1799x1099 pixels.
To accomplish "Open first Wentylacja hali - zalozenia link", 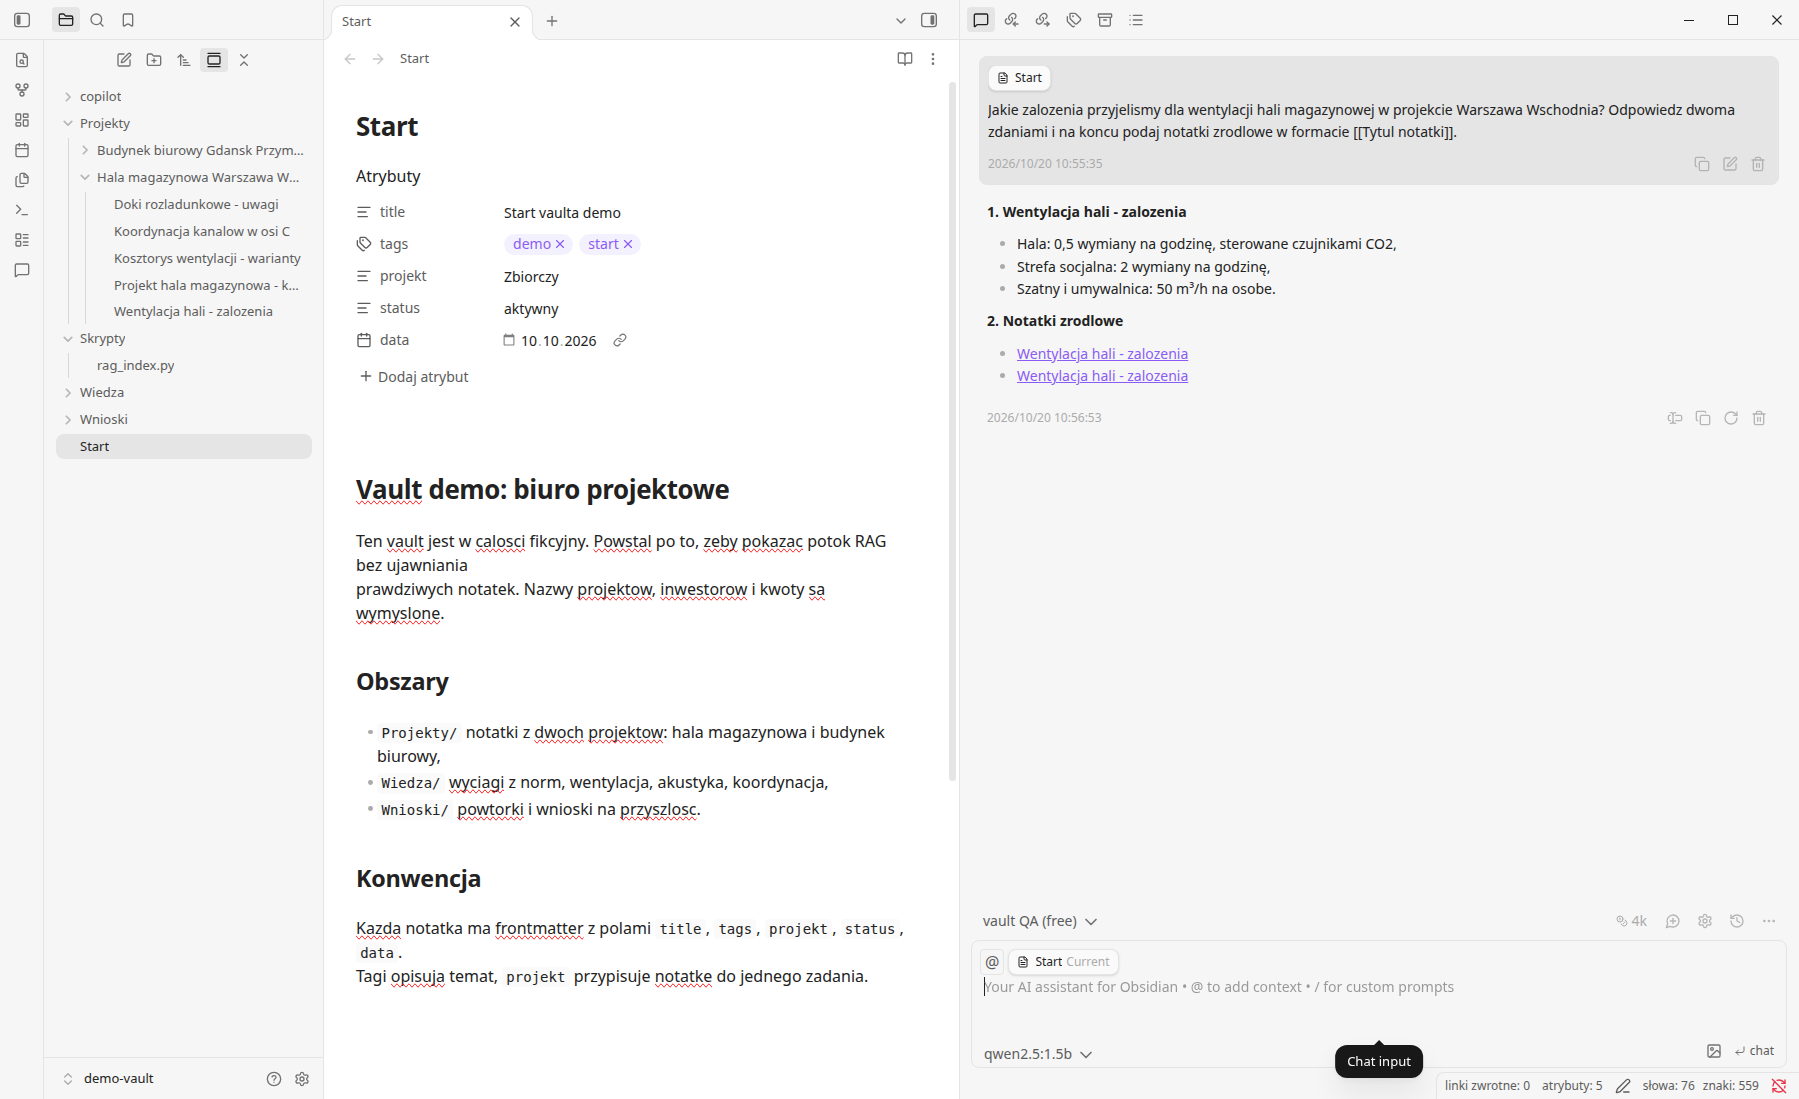I will [1102, 354].
